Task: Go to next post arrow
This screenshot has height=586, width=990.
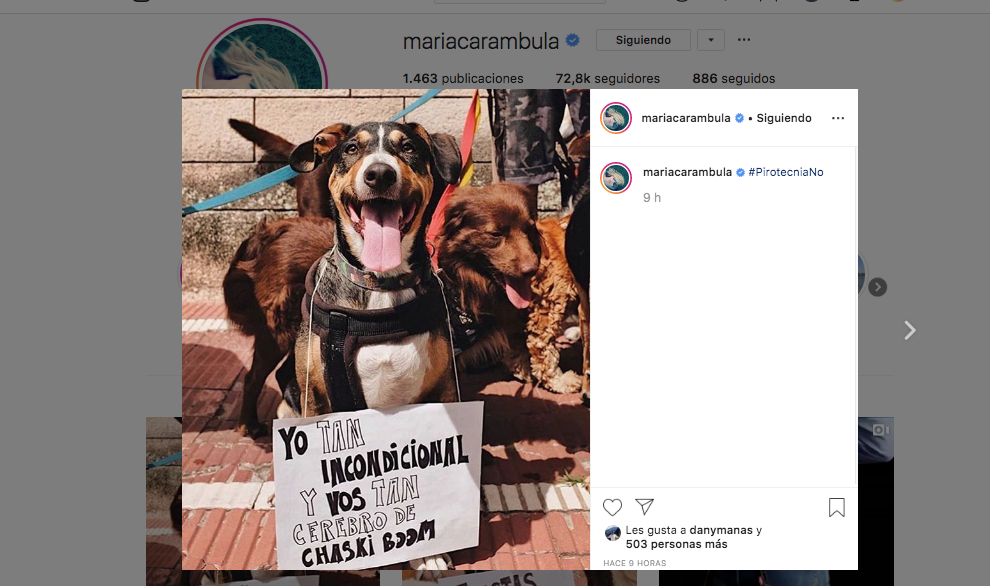Action: click(909, 330)
